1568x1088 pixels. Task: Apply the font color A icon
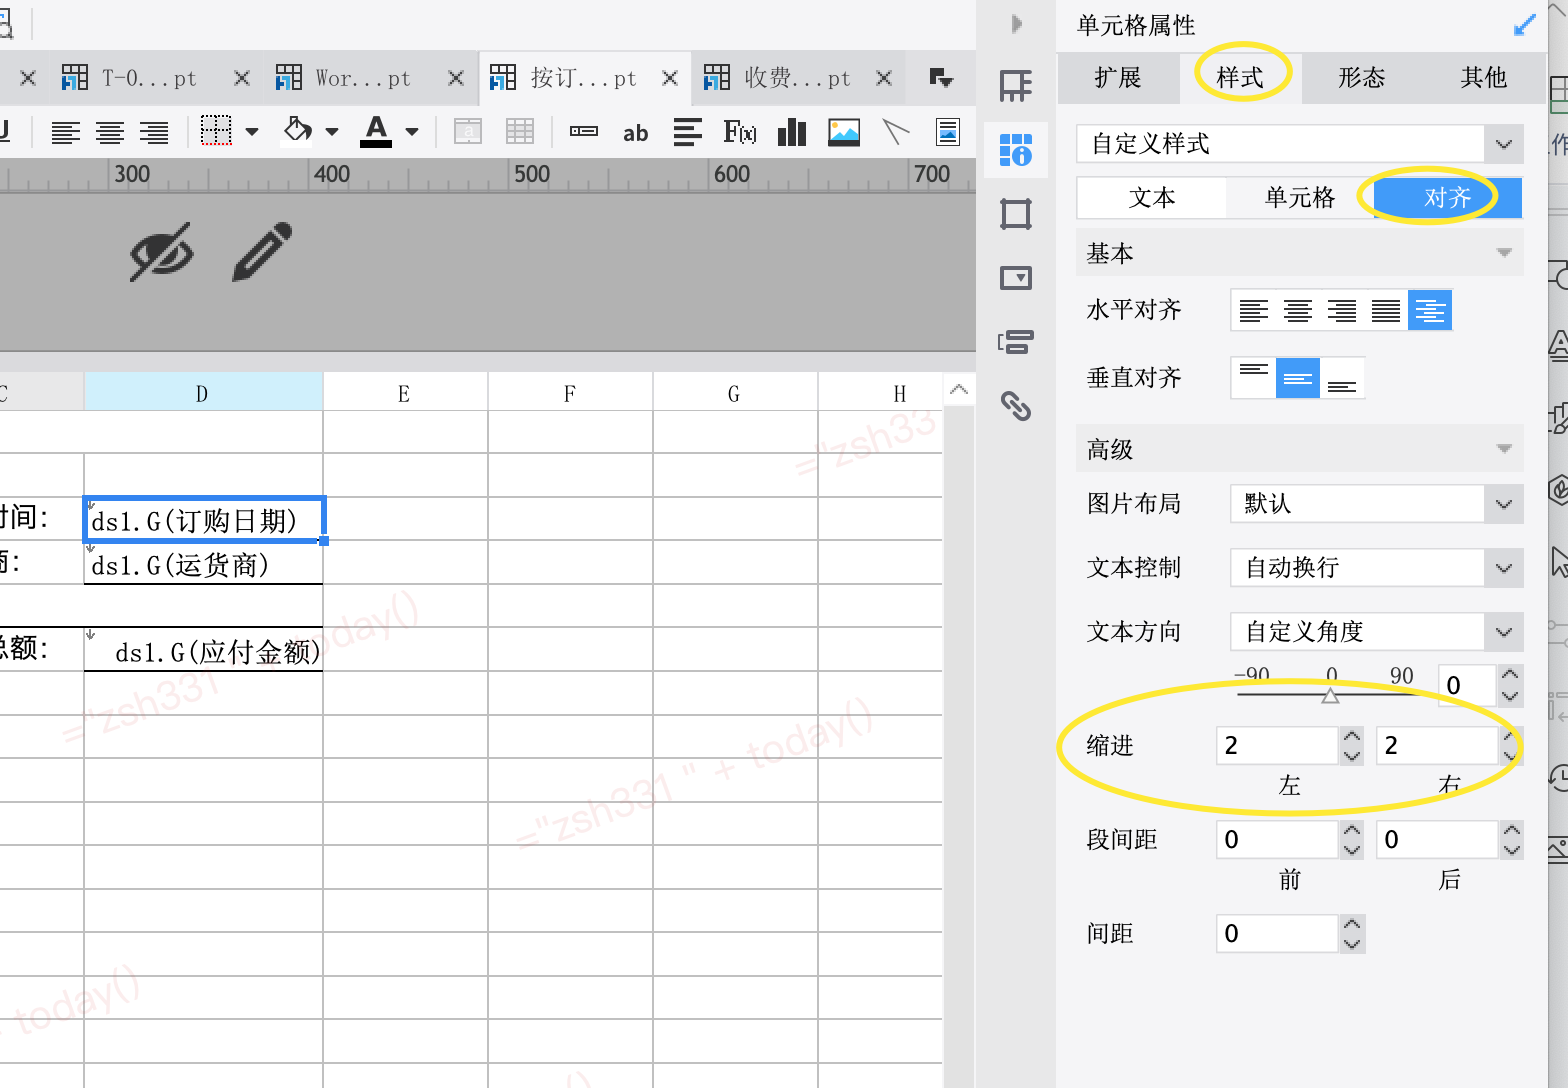click(x=376, y=131)
